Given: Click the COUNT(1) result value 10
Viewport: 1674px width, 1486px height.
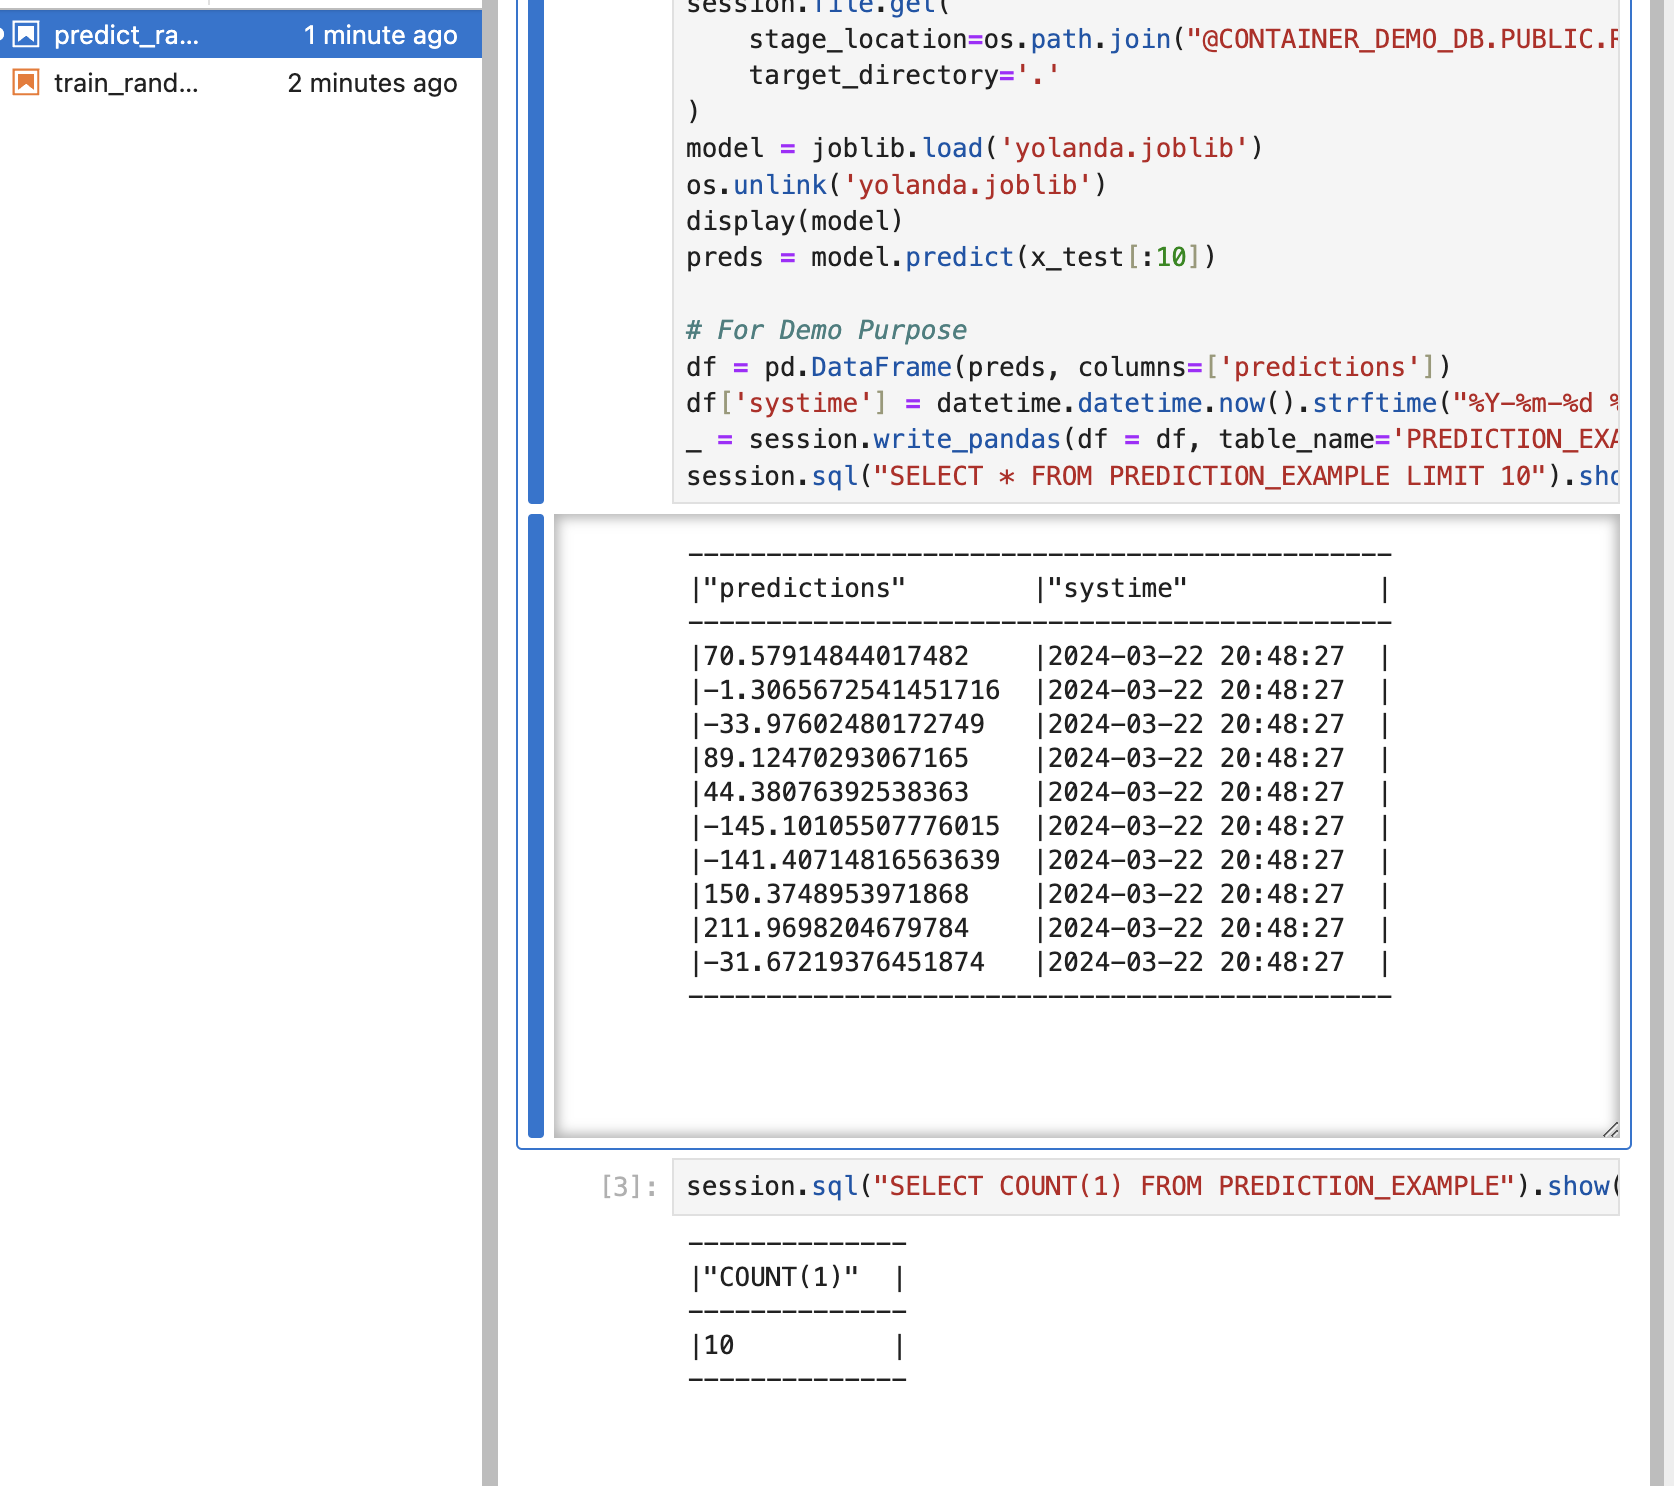Looking at the screenshot, I should [719, 1345].
